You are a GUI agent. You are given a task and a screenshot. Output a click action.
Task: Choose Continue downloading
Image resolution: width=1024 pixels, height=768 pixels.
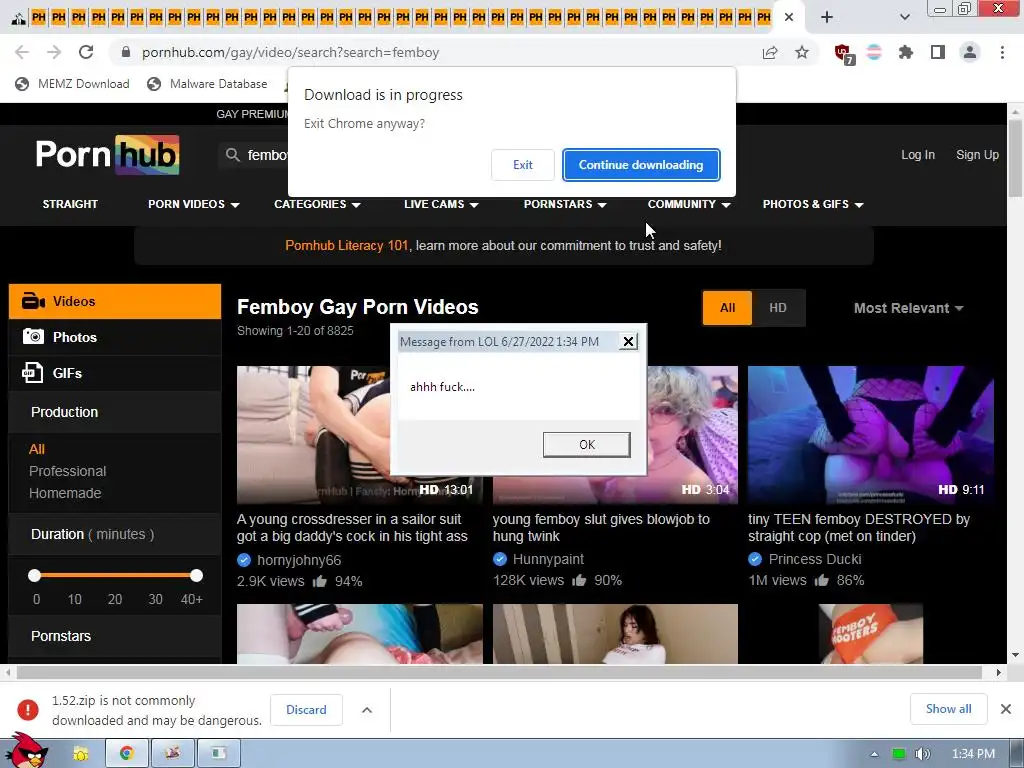(x=641, y=165)
